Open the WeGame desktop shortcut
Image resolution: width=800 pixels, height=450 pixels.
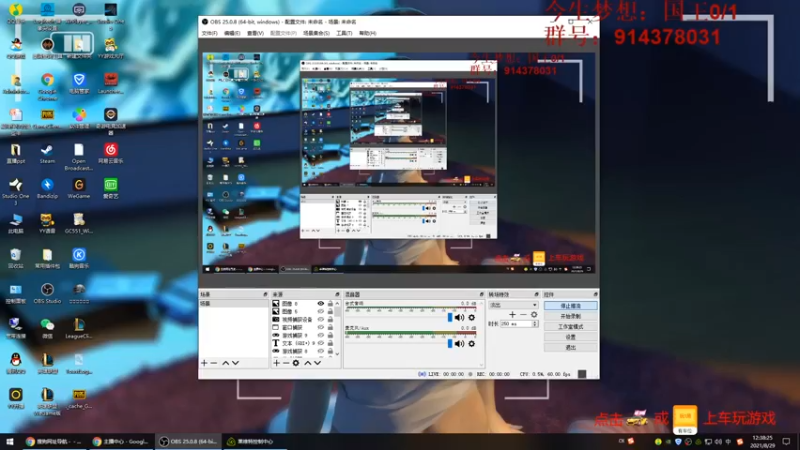pos(79,188)
